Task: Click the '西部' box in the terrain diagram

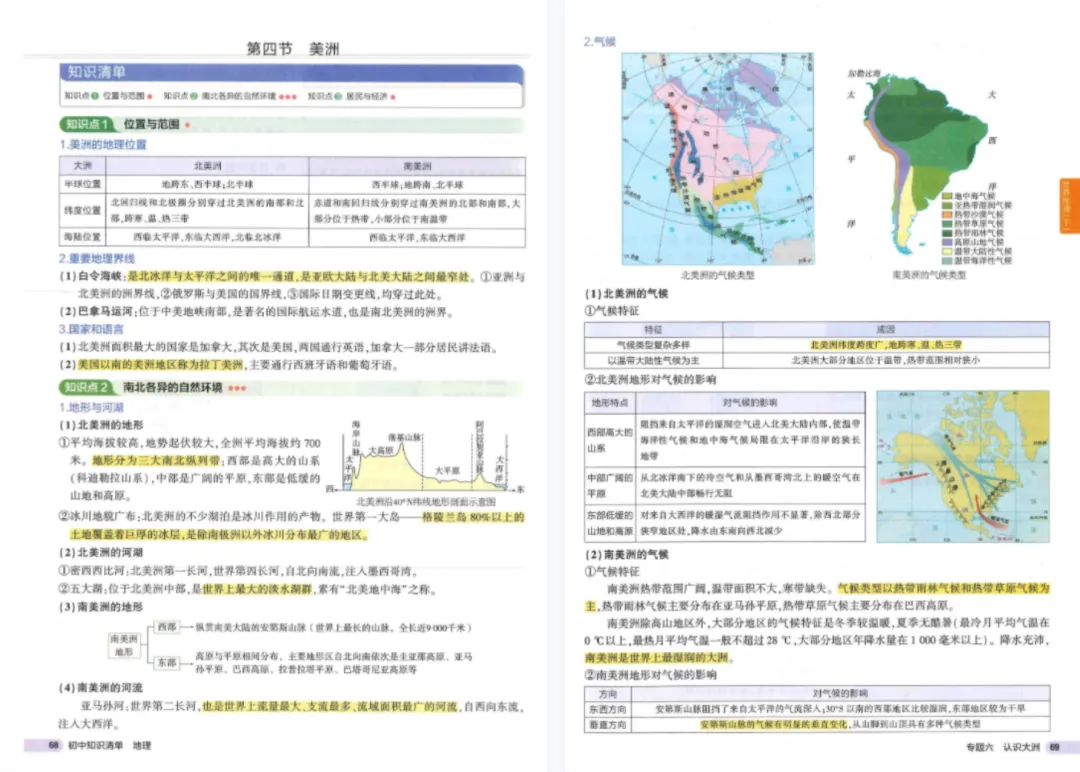Action: coord(166,627)
